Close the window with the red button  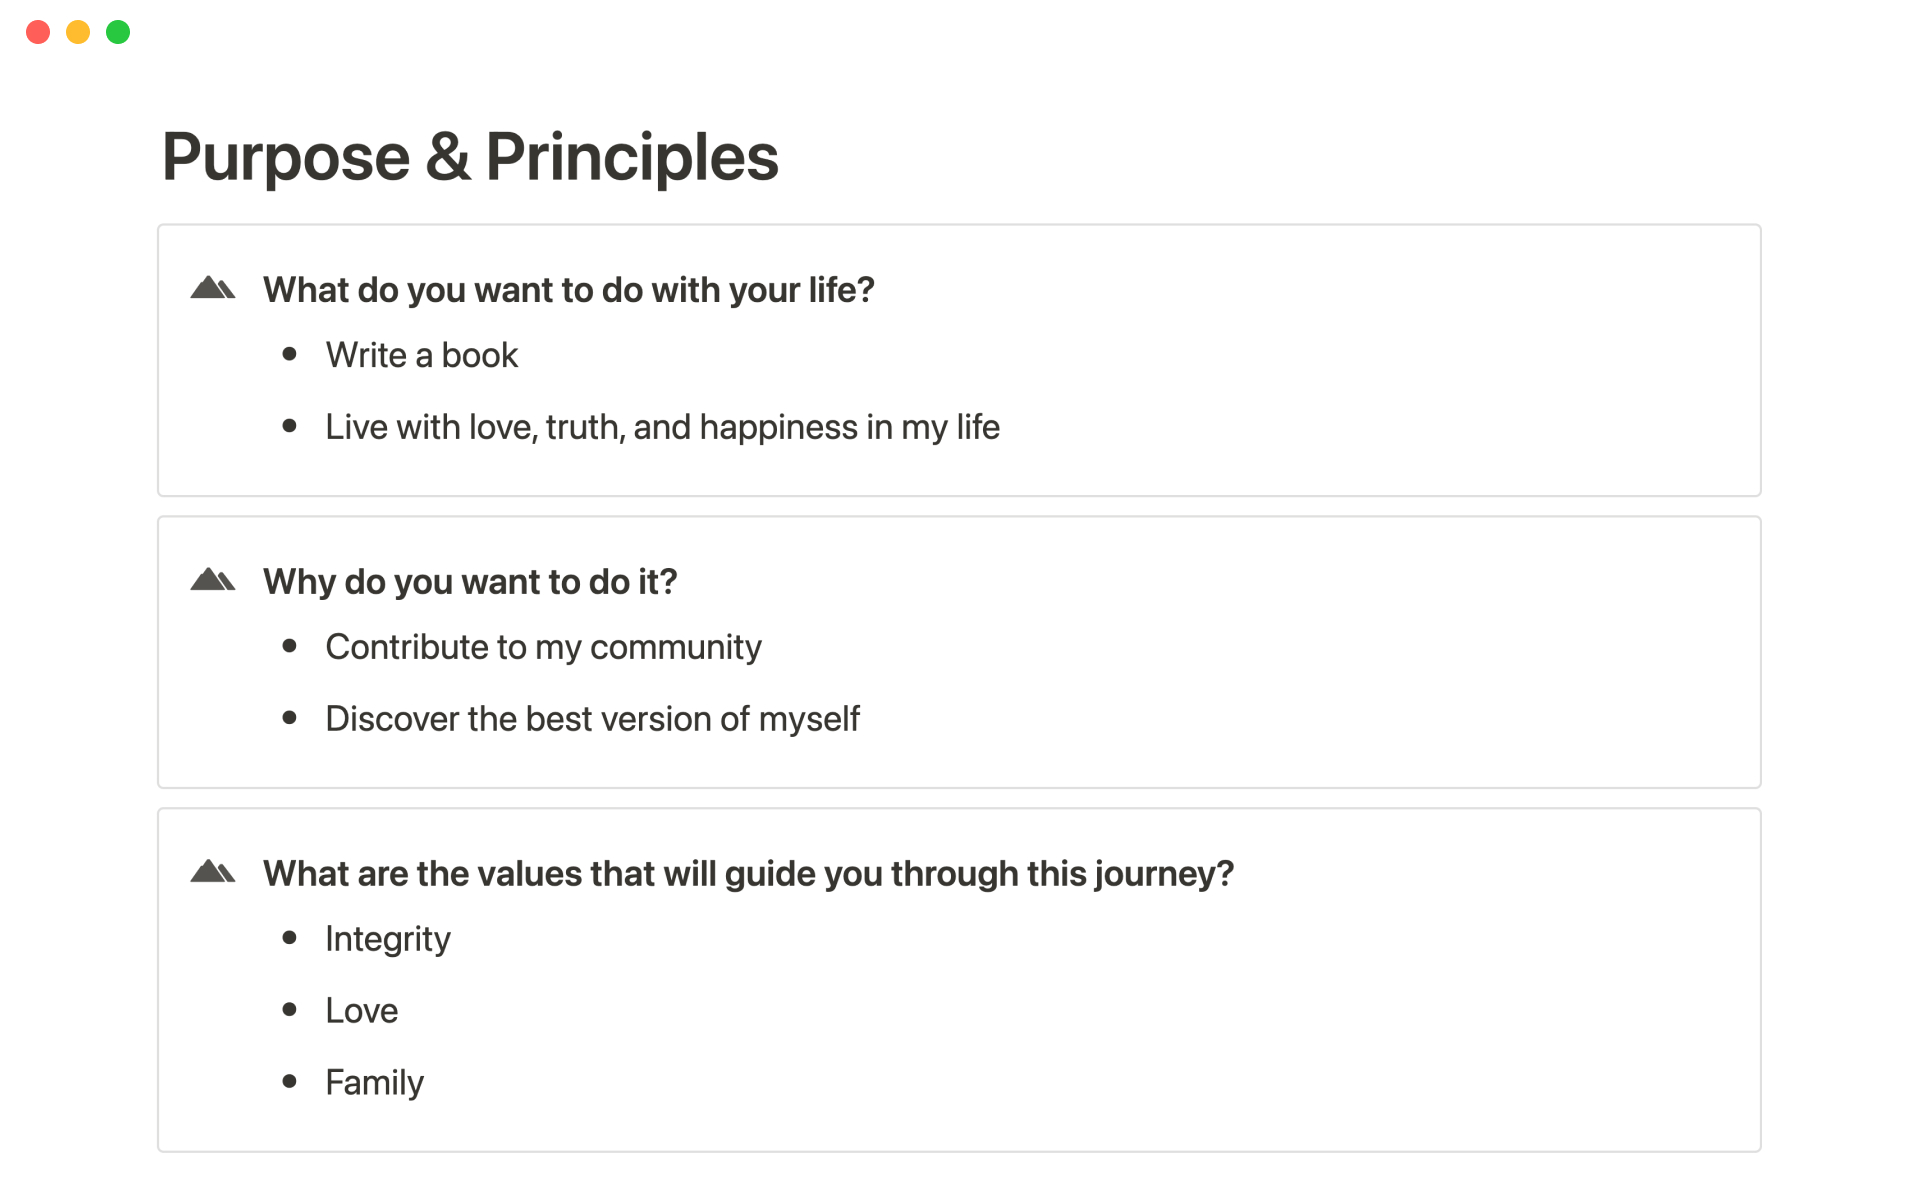pos(38,32)
